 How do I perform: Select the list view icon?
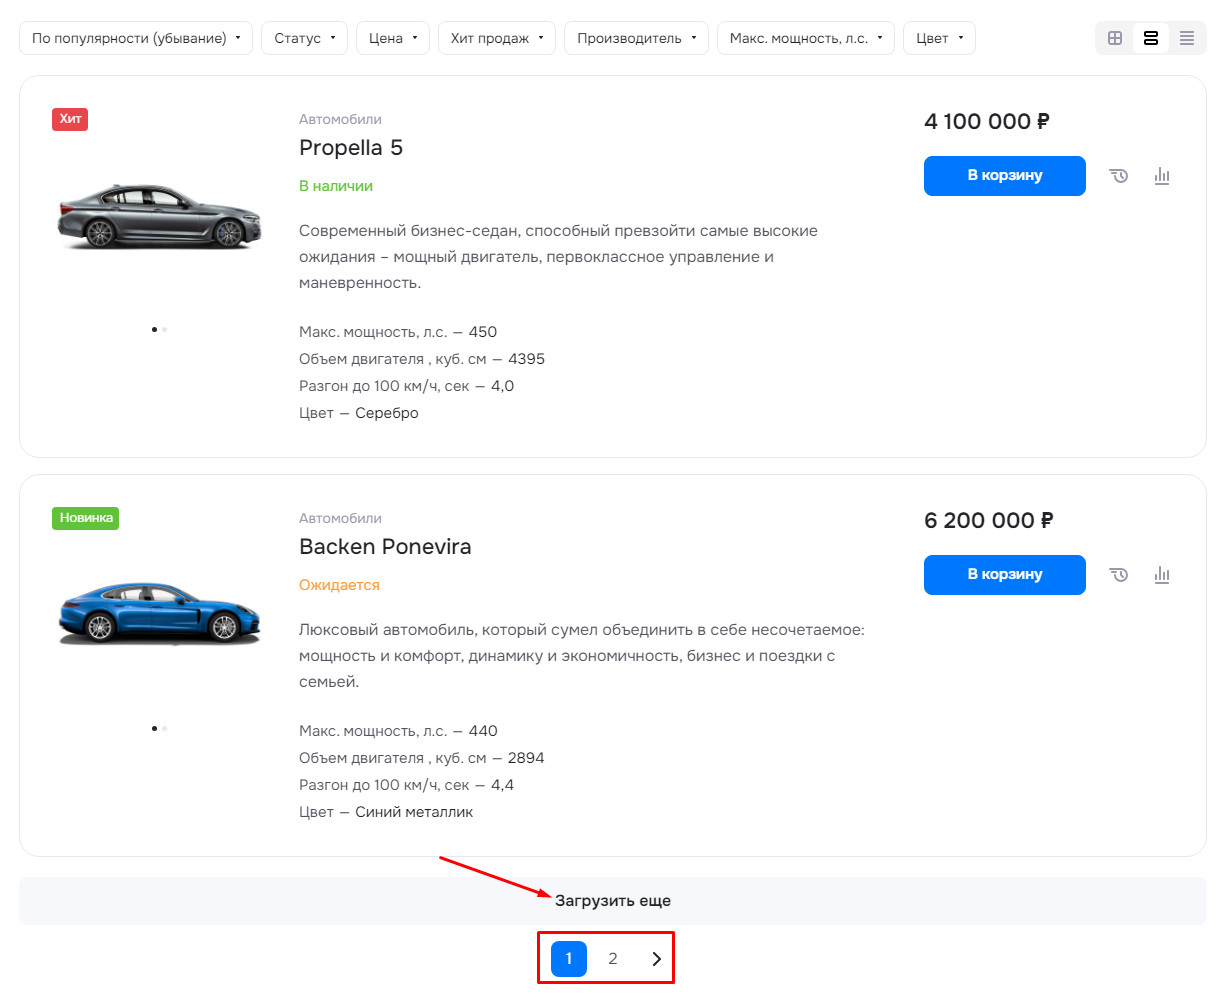[1151, 38]
